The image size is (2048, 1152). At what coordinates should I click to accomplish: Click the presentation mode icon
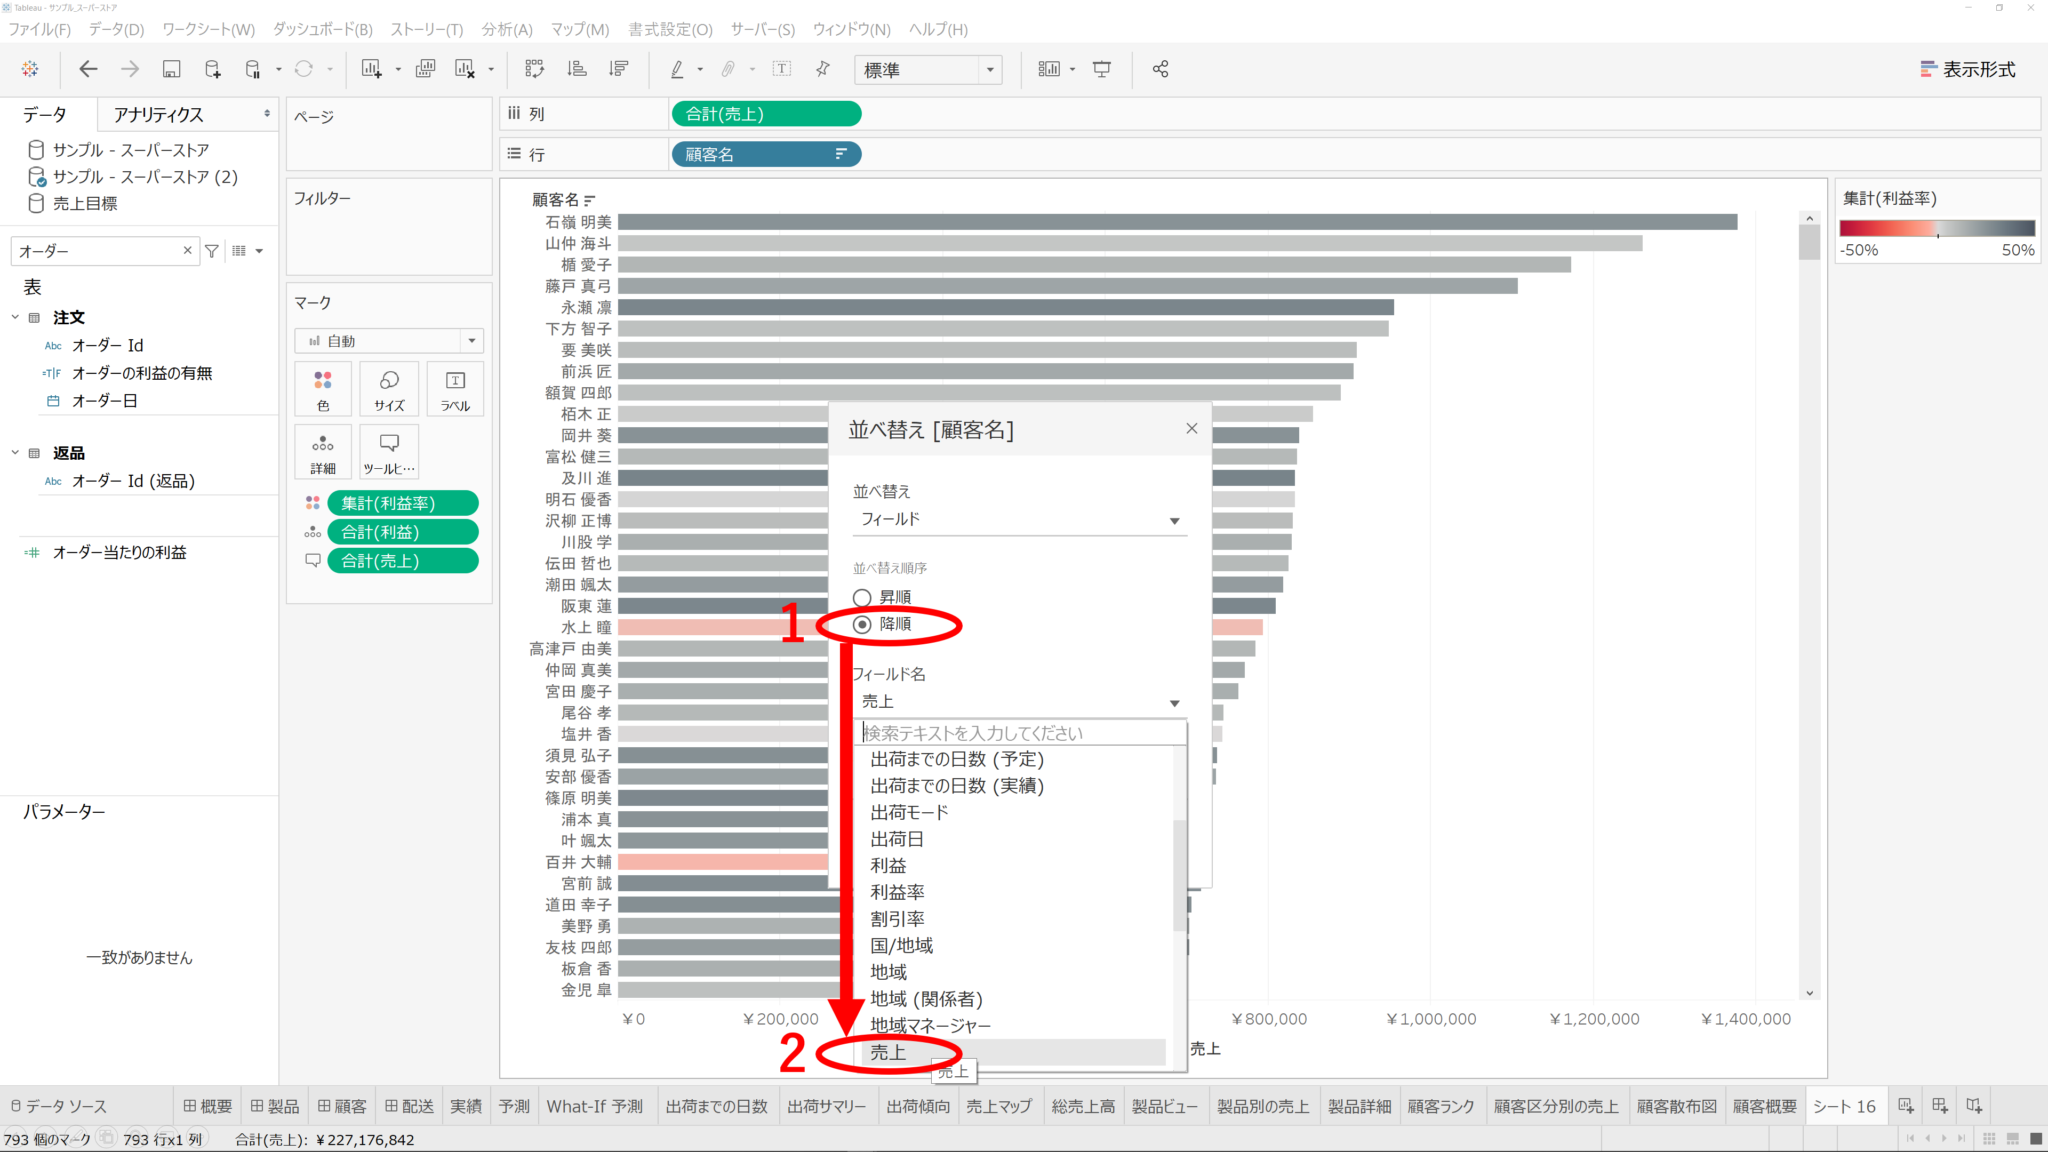click(1101, 69)
